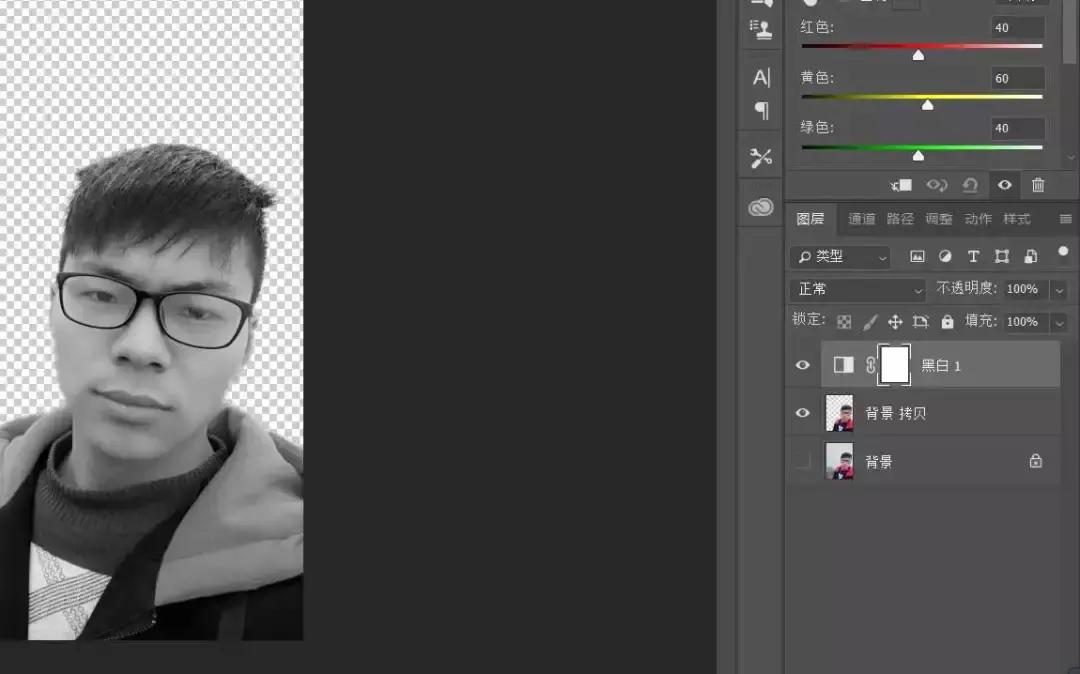Filter layers by shape layers icon
This screenshot has height=674, width=1080.
1001,257
